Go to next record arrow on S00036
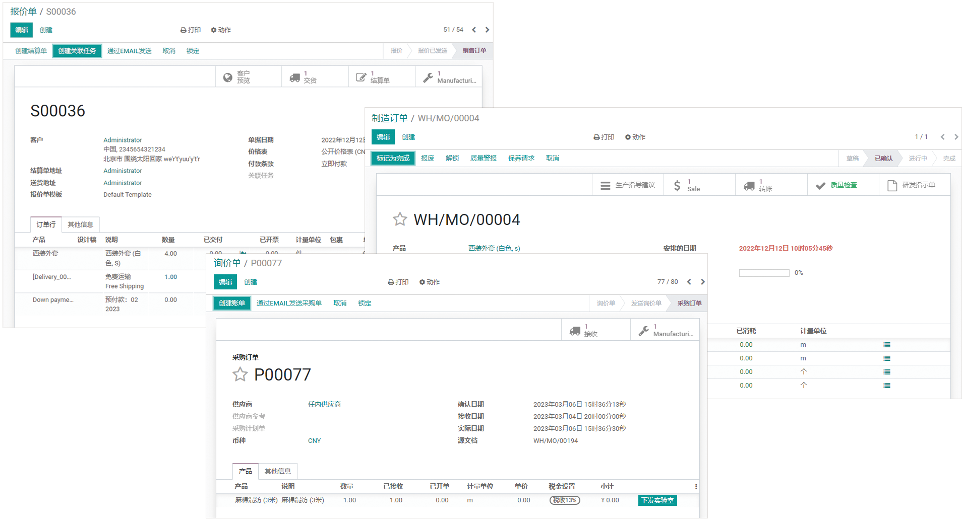 (487, 30)
